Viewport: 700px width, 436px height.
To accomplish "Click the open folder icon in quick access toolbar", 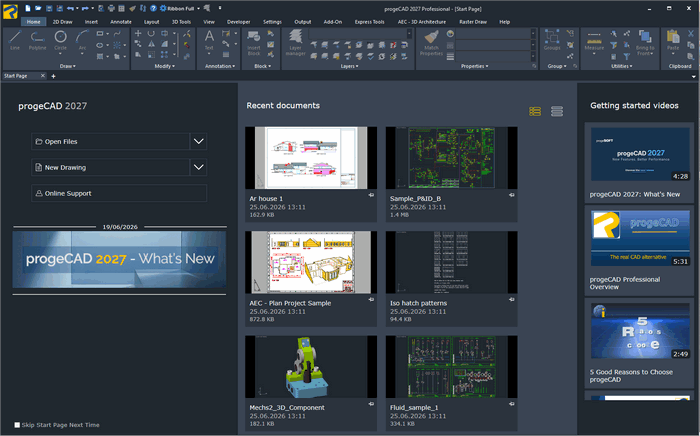I will (38, 8).
